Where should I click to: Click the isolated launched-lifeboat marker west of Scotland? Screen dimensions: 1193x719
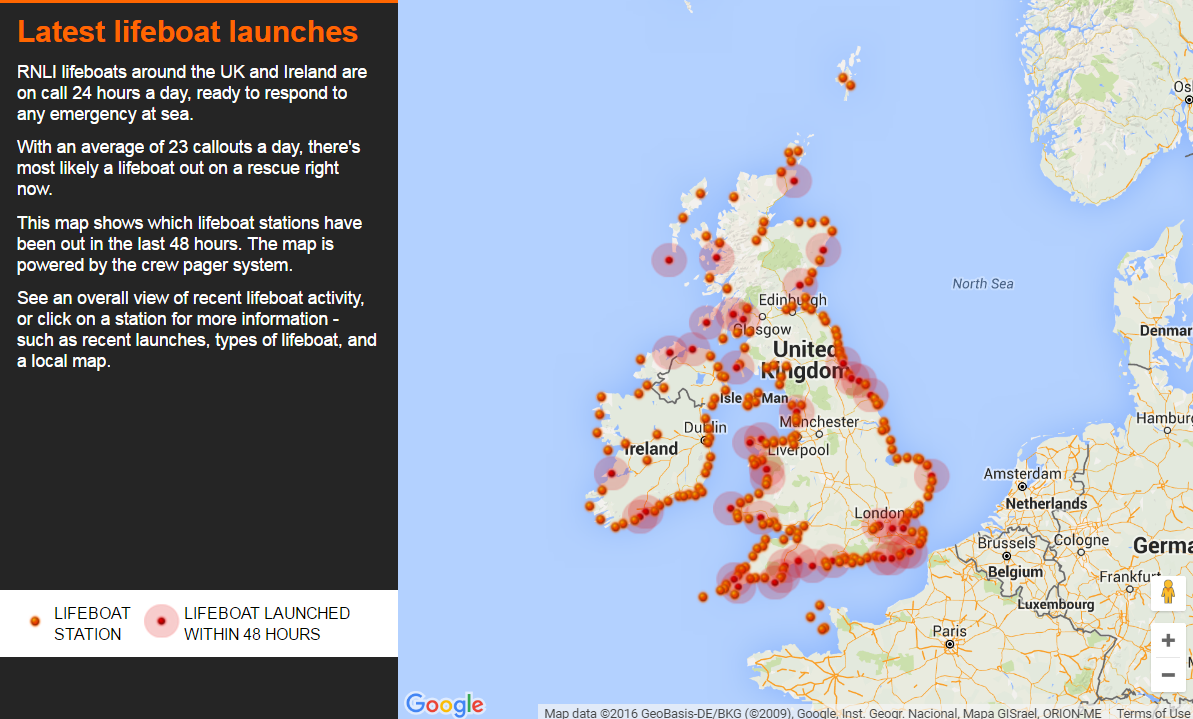[x=669, y=260]
